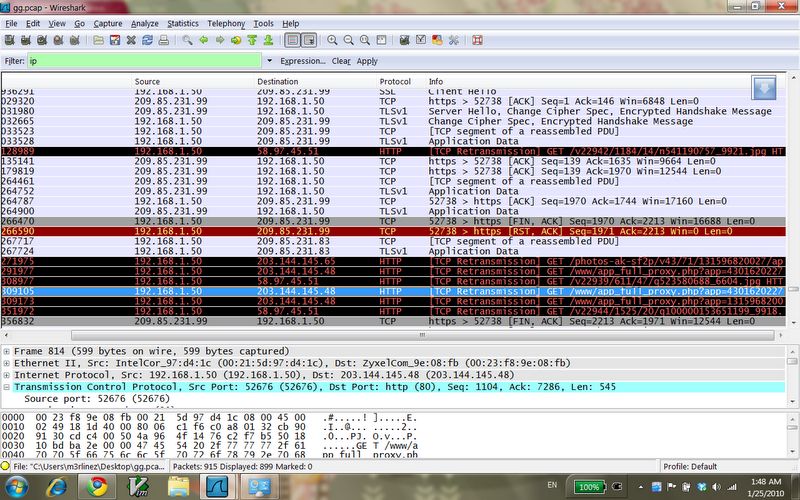Open Windows Start menu
The width and height of the screenshot is (800, 500).
(16, 486)
